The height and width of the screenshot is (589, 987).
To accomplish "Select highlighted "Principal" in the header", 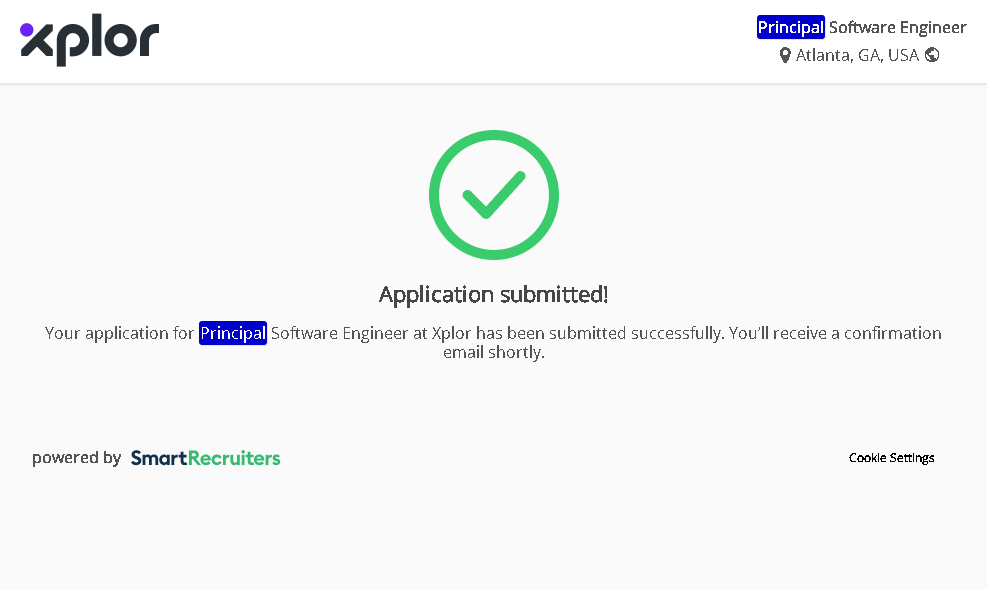I will point(790,28).
